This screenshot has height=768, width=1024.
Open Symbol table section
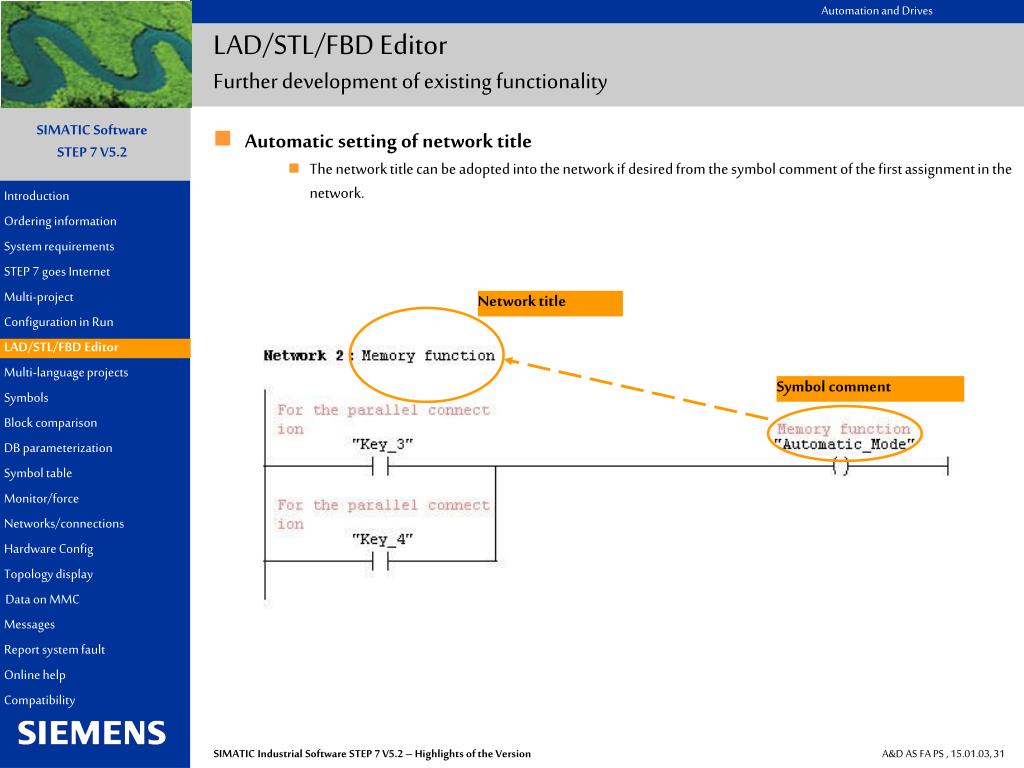[38, 473]
